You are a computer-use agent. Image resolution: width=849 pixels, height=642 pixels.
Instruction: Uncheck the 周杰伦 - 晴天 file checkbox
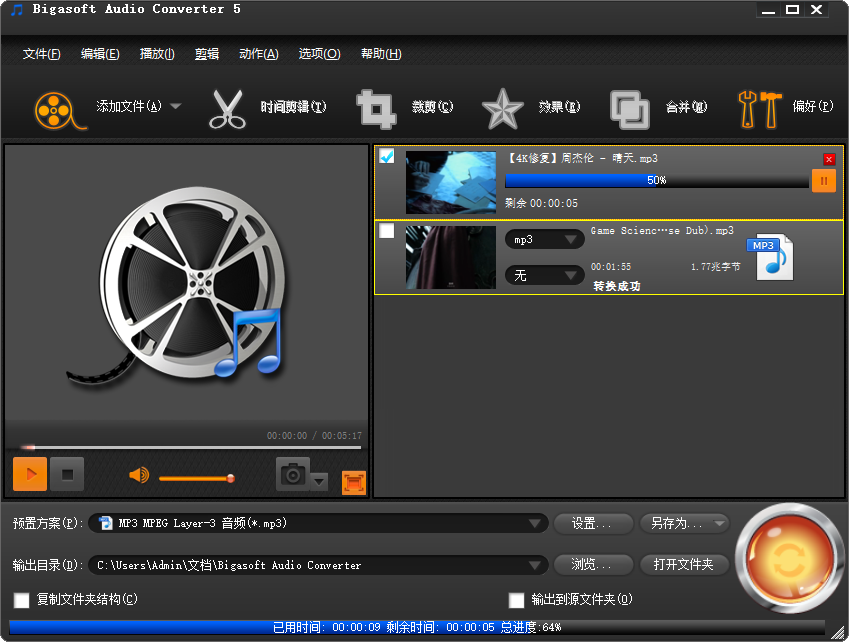[x=386, y=156]
